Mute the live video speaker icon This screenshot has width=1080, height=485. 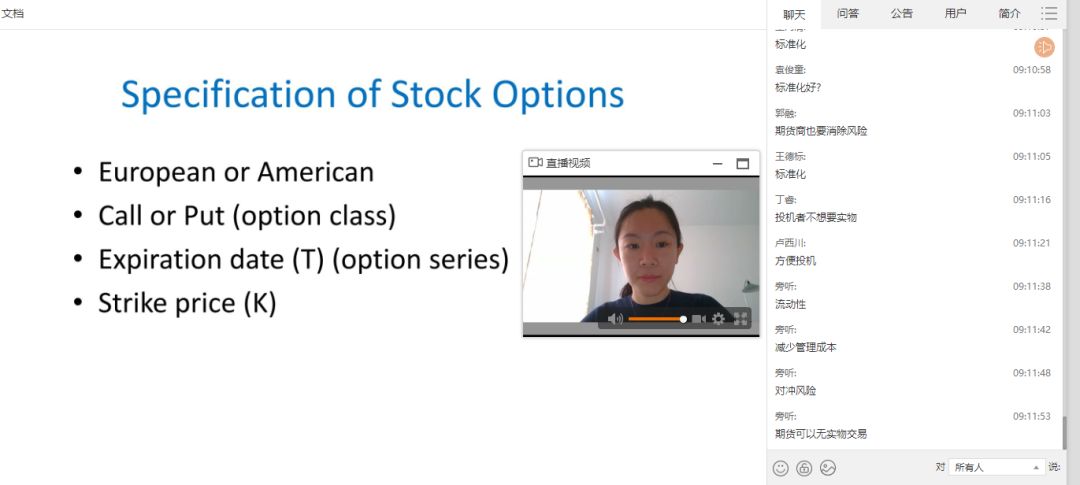coord(615,319)
